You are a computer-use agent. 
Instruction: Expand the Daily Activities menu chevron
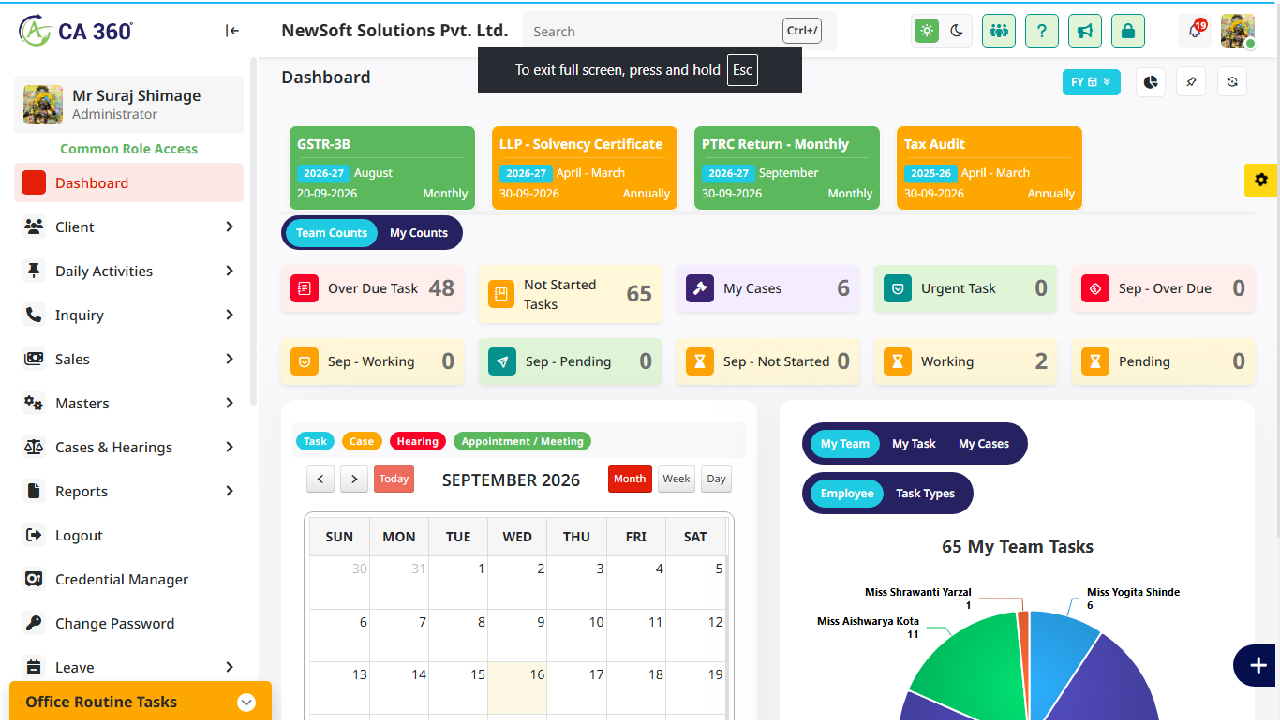coord(229,271)
